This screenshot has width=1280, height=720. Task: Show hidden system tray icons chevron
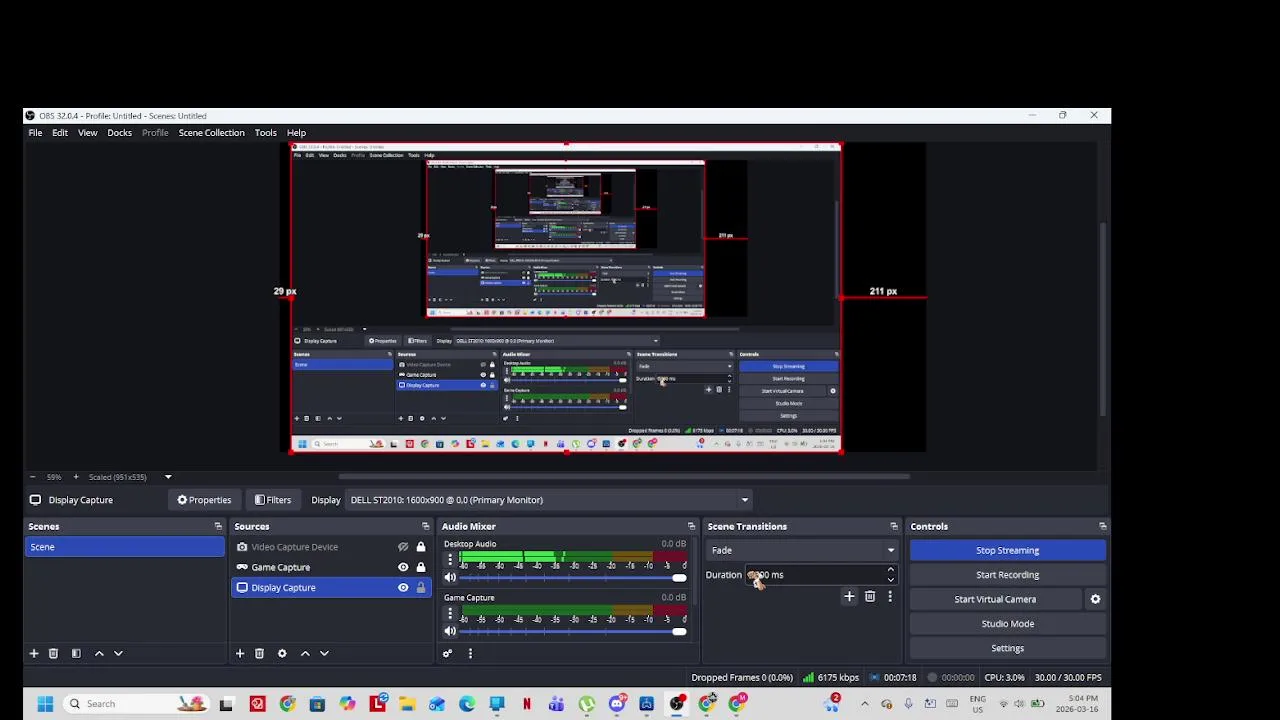click(x=865, y=704)
